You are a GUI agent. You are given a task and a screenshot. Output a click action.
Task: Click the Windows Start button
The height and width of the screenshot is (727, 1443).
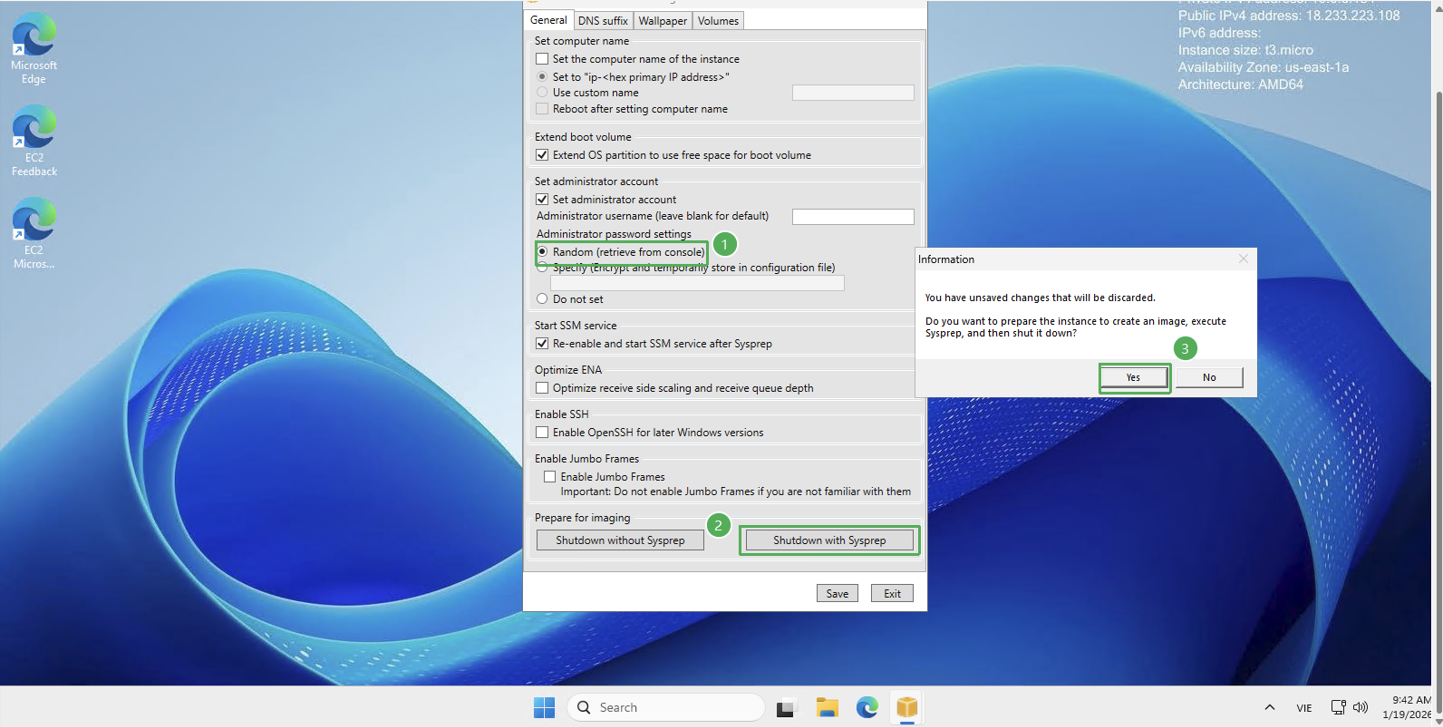pyautogui.click(x=544, y=707)
